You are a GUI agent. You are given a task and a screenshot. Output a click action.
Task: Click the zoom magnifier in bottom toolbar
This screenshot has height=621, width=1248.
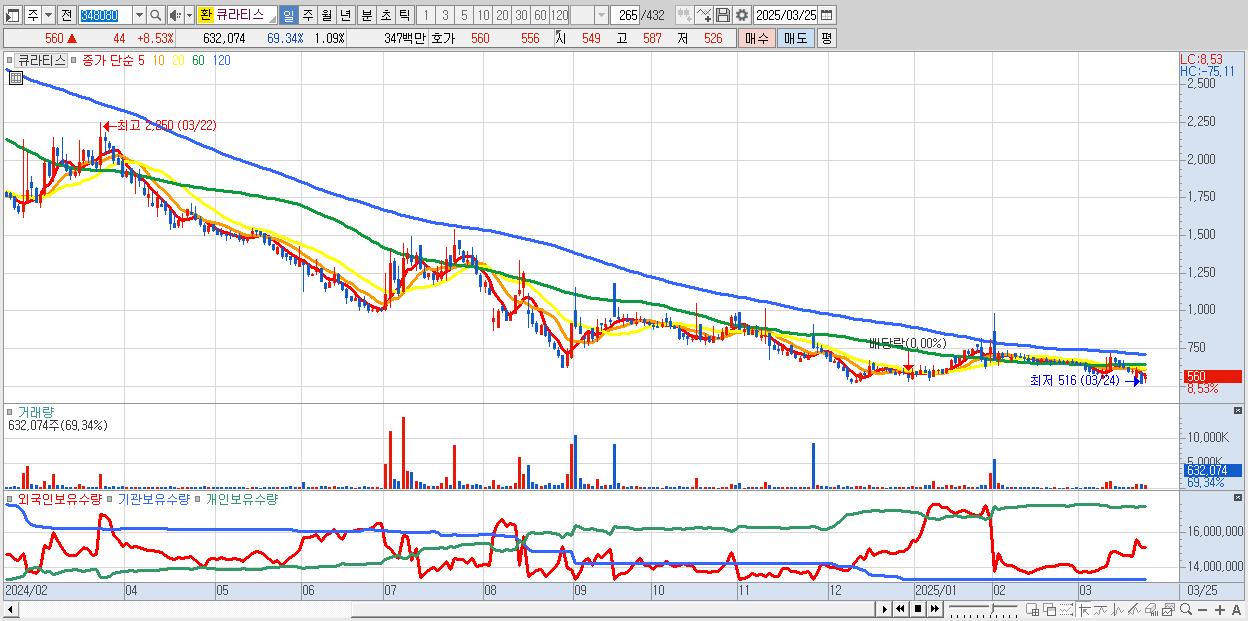(1185, 610)
